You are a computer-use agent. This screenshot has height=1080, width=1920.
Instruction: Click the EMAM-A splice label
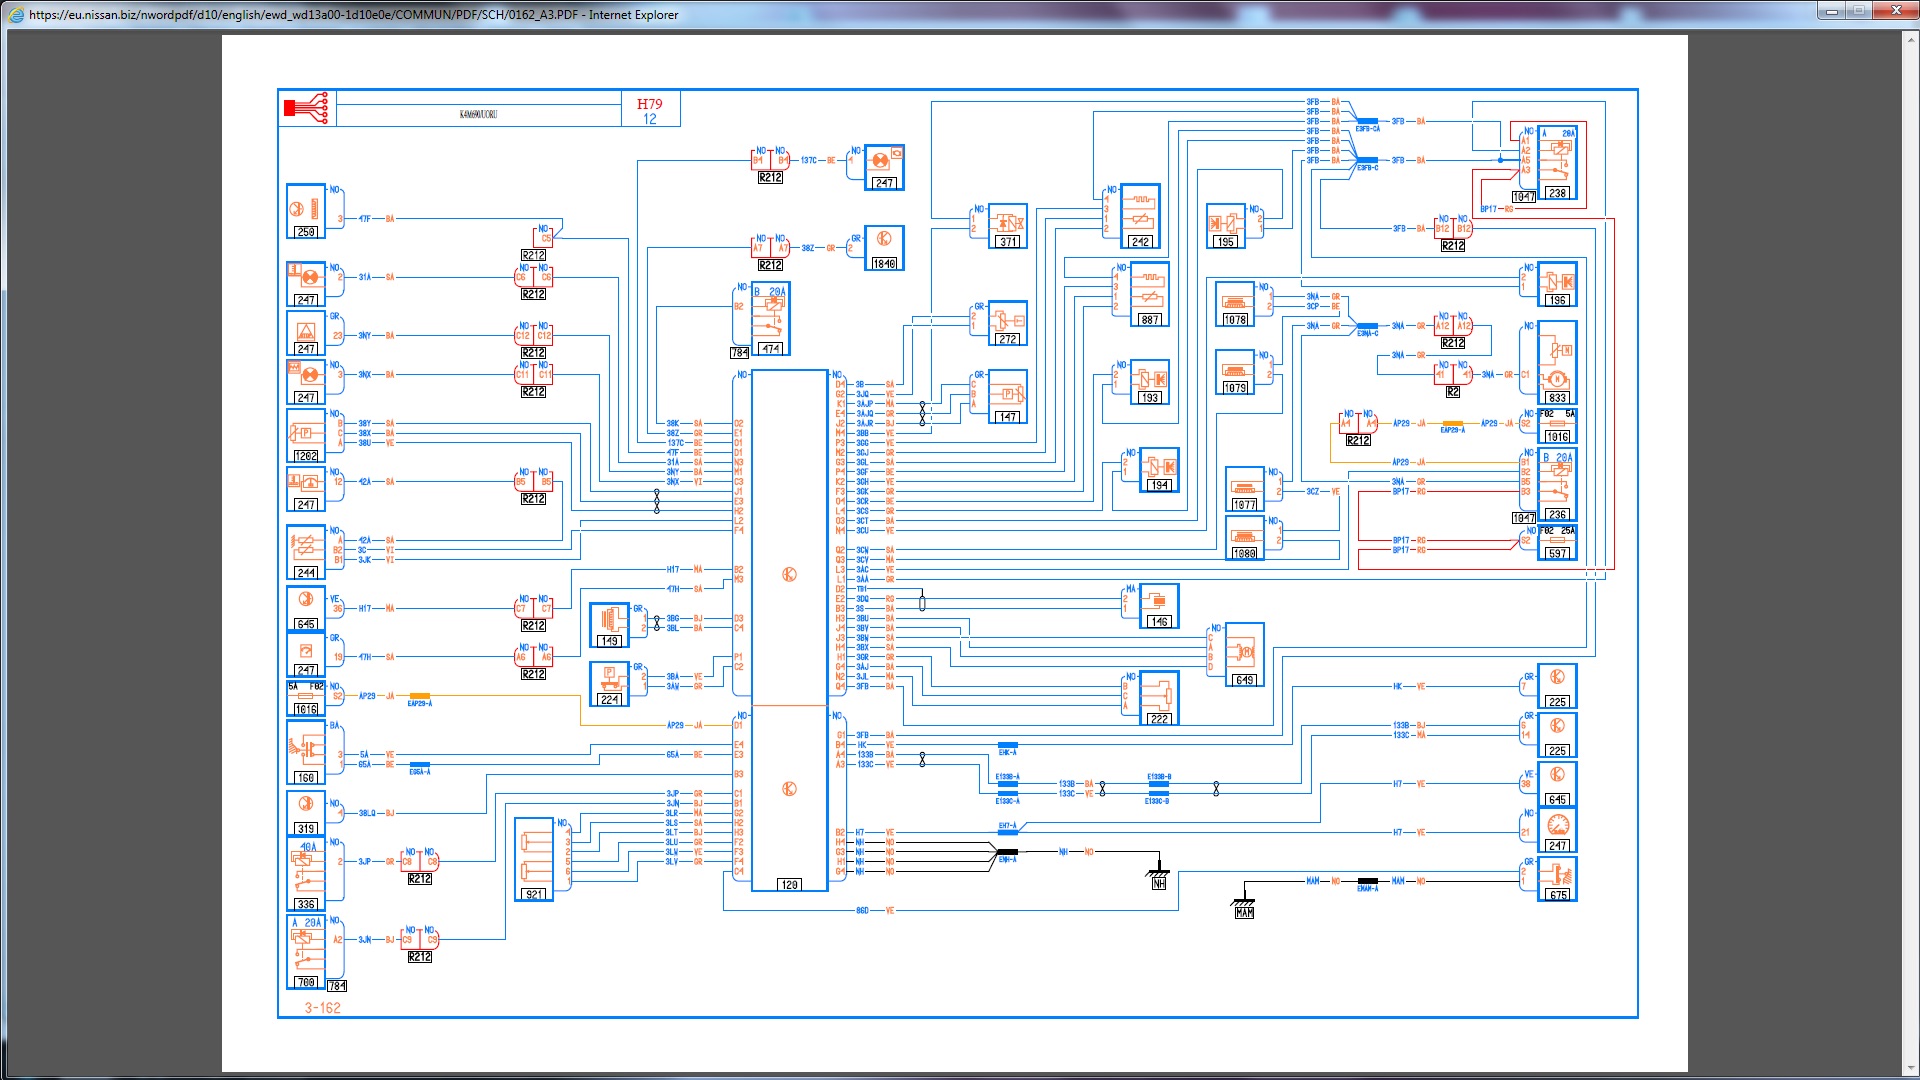tap(1367, 889)
